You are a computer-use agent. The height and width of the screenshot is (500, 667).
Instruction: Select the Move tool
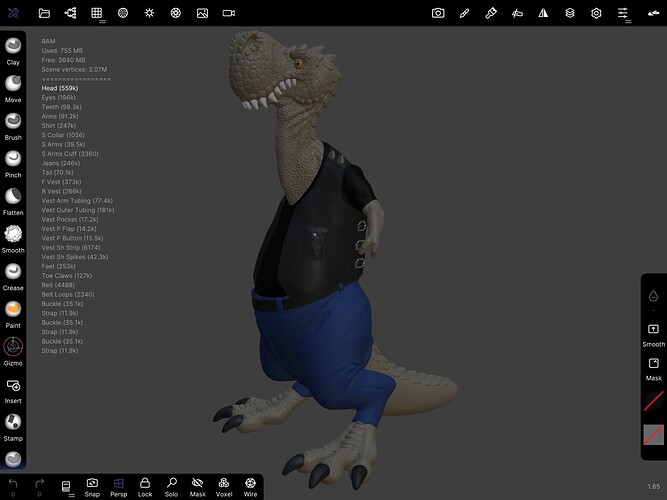point(13,89)
